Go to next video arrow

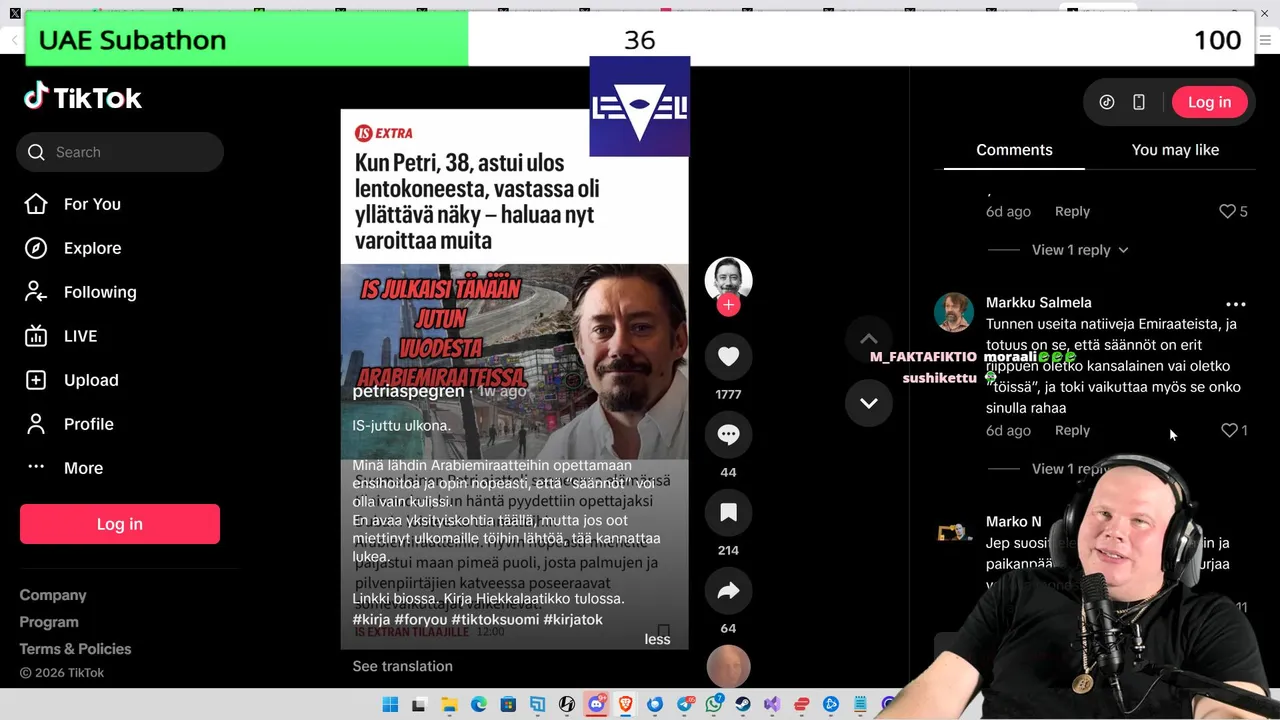(869, 403)
